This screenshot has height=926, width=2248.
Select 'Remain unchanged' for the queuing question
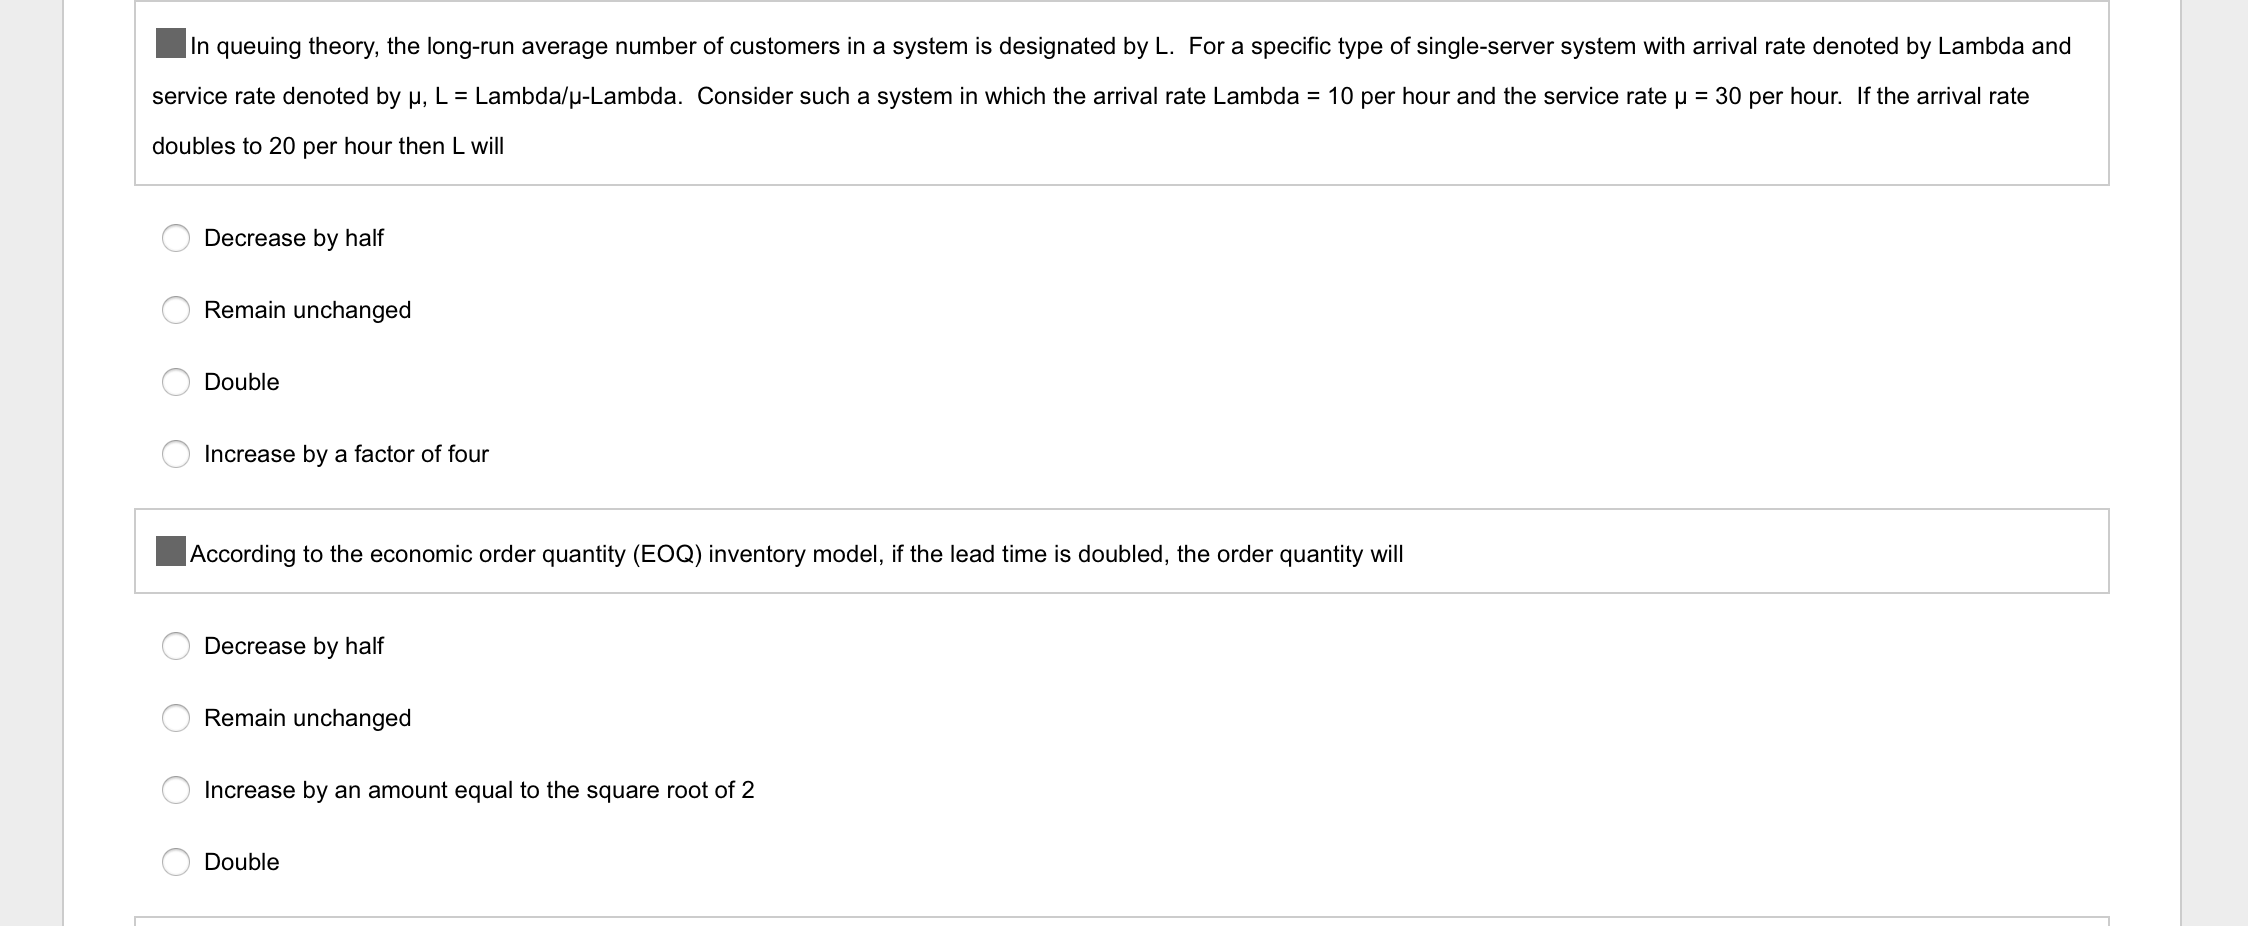[177, 310]
